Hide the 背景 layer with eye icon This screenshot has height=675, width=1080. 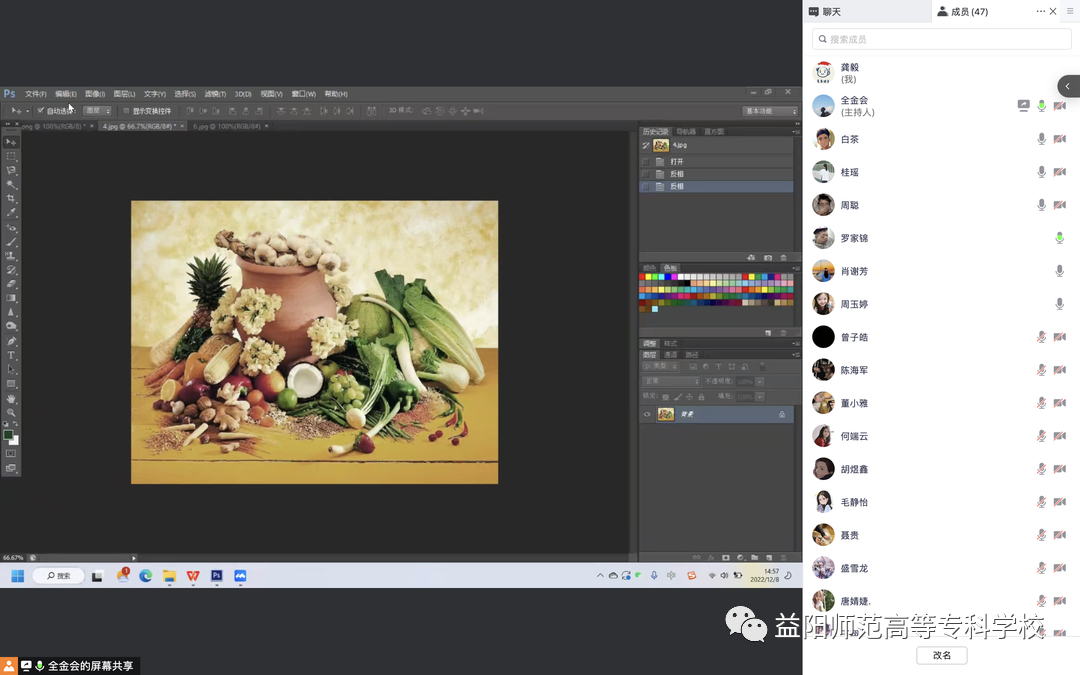tap(647, 415)
